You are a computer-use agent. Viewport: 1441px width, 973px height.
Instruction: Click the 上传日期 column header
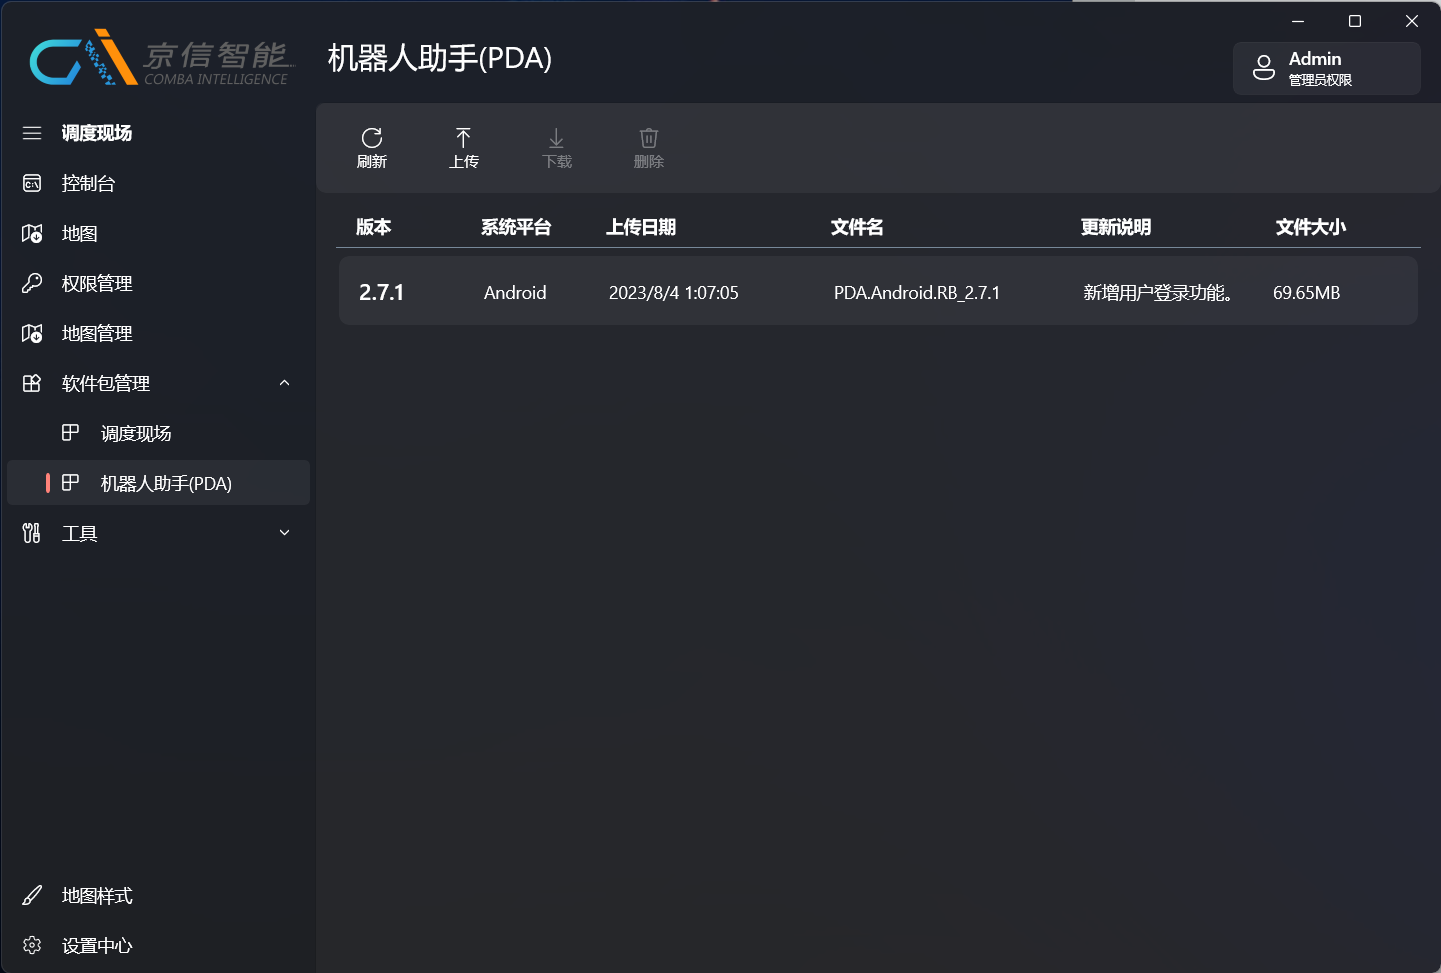641,227
